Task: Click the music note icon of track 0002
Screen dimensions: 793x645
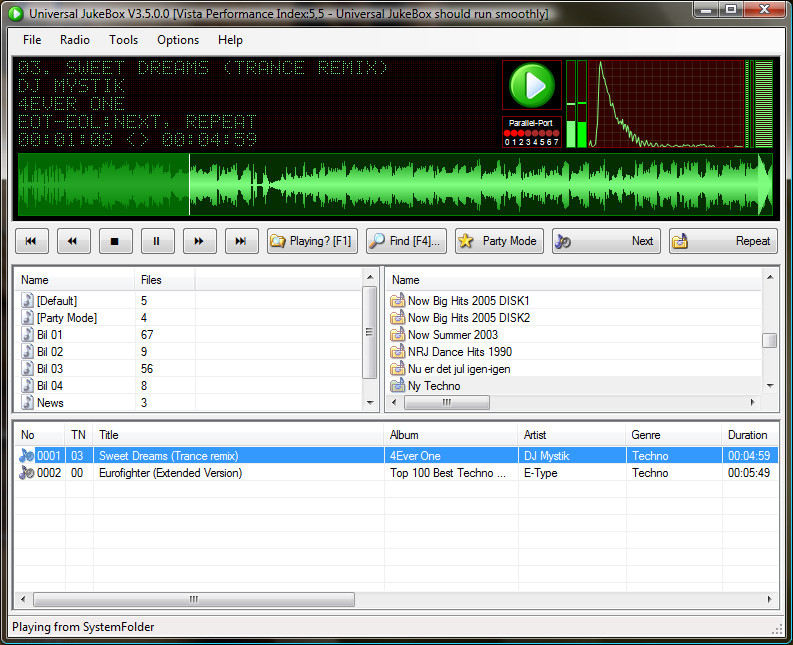Action: (27, 473)
